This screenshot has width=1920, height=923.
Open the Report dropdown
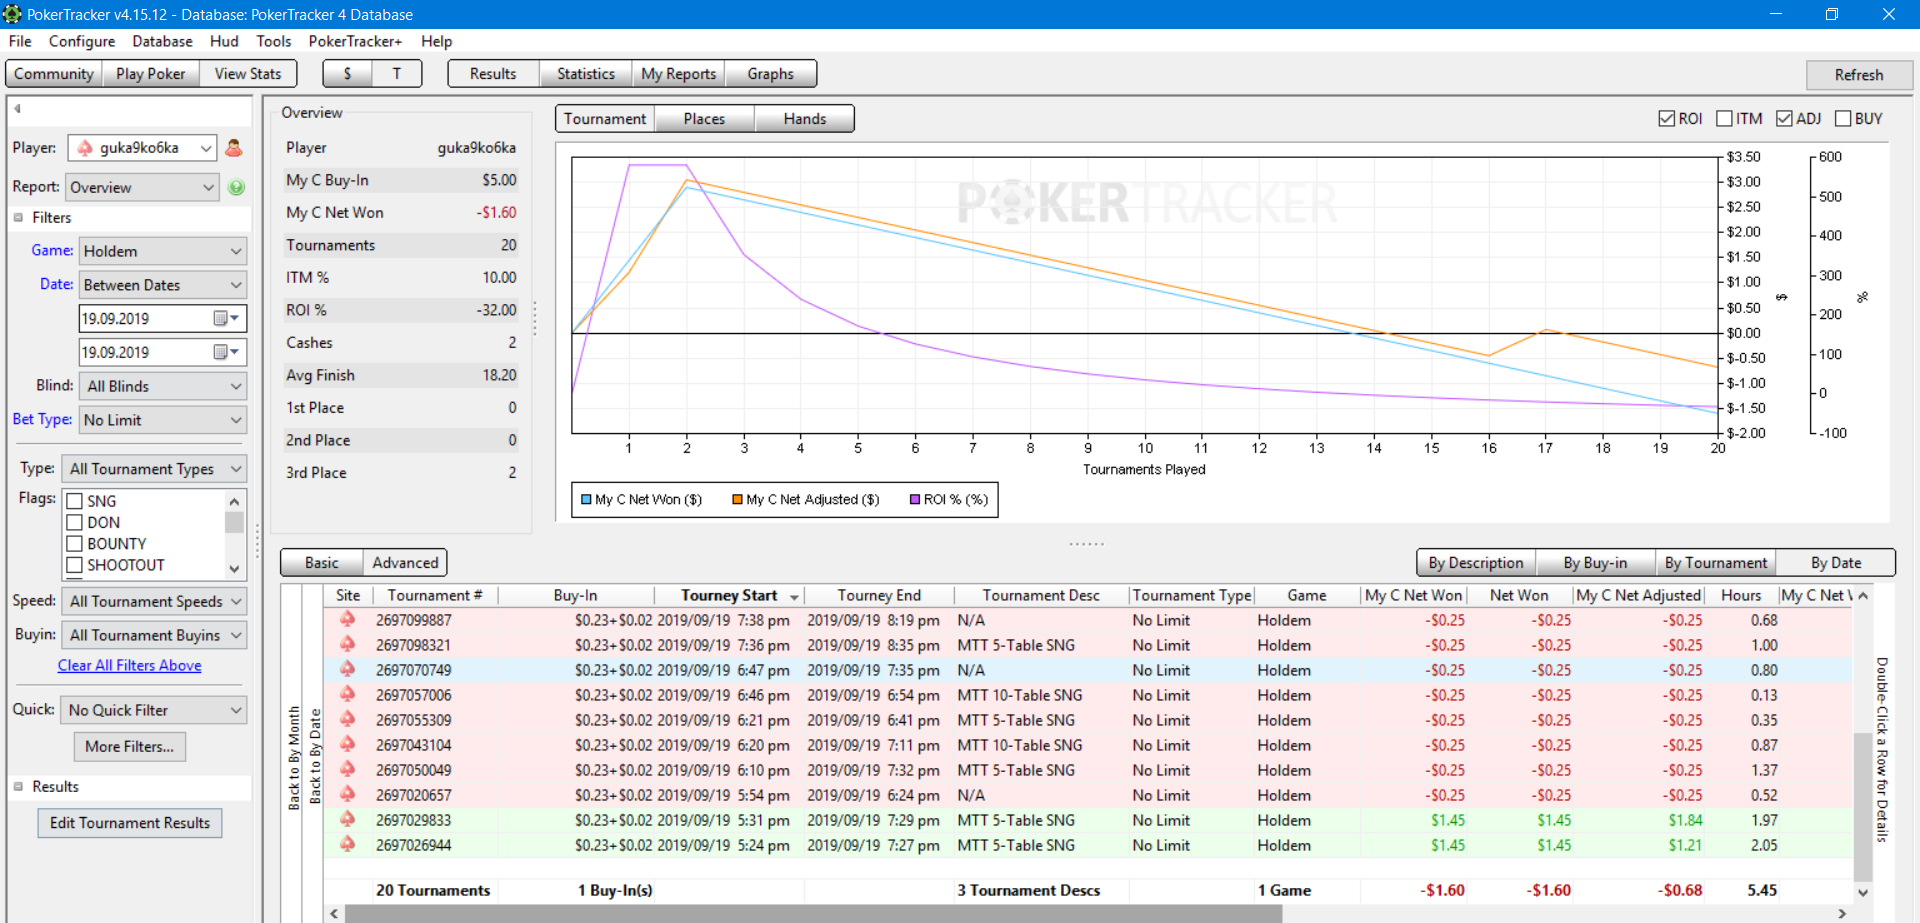point(142,187)
